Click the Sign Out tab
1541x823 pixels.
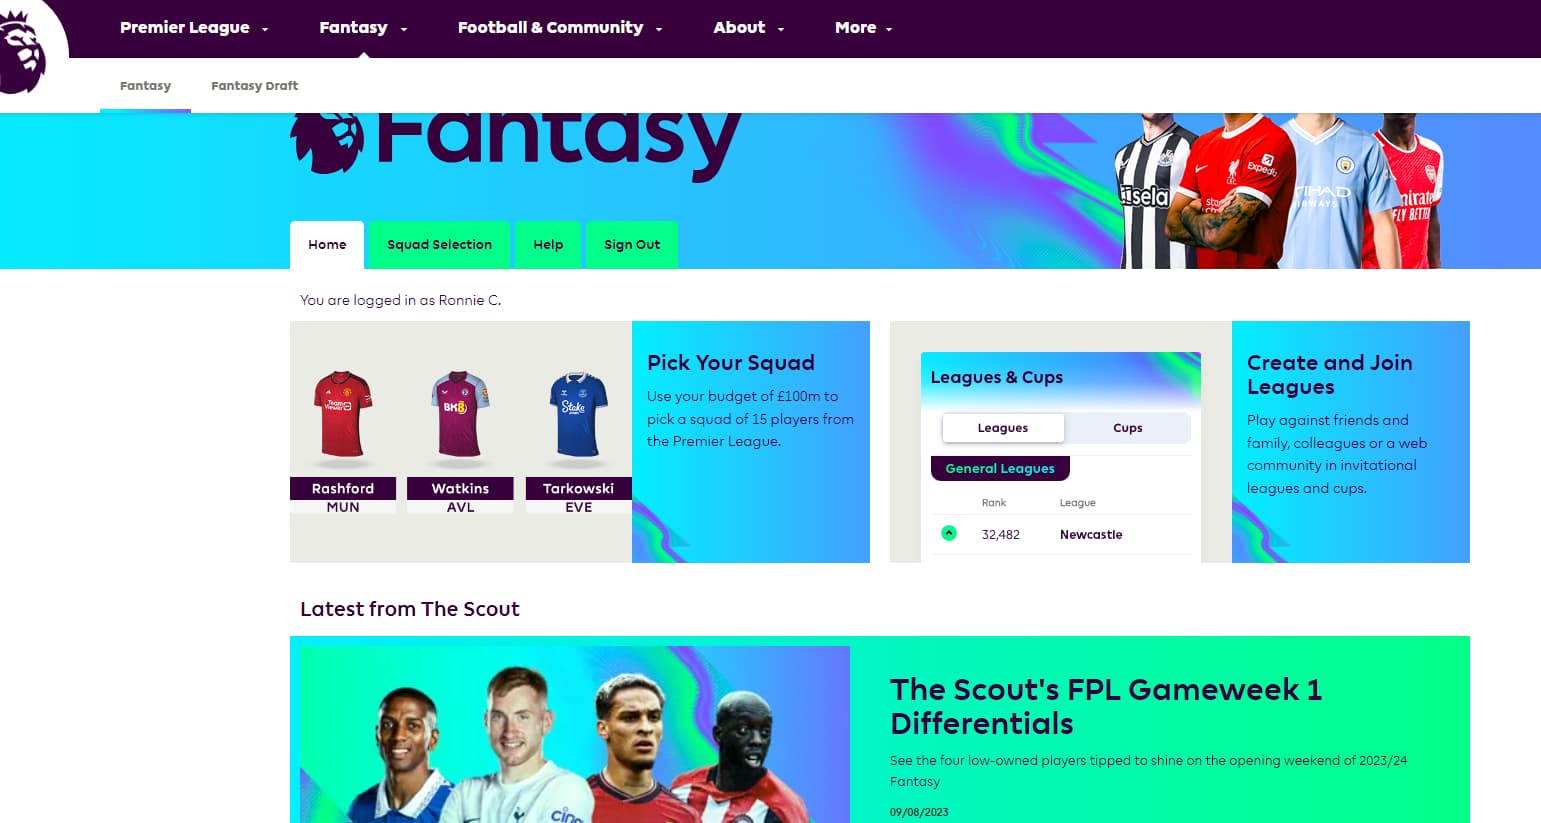(632, 245)
